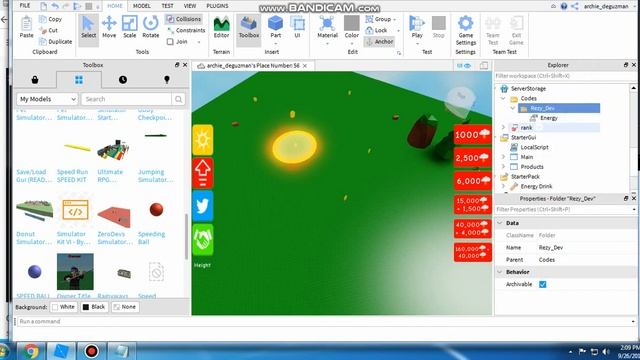Open the Toolbox recent clock tab
Viewport: 640px width, 360px height.
click(x=123, y=80)
